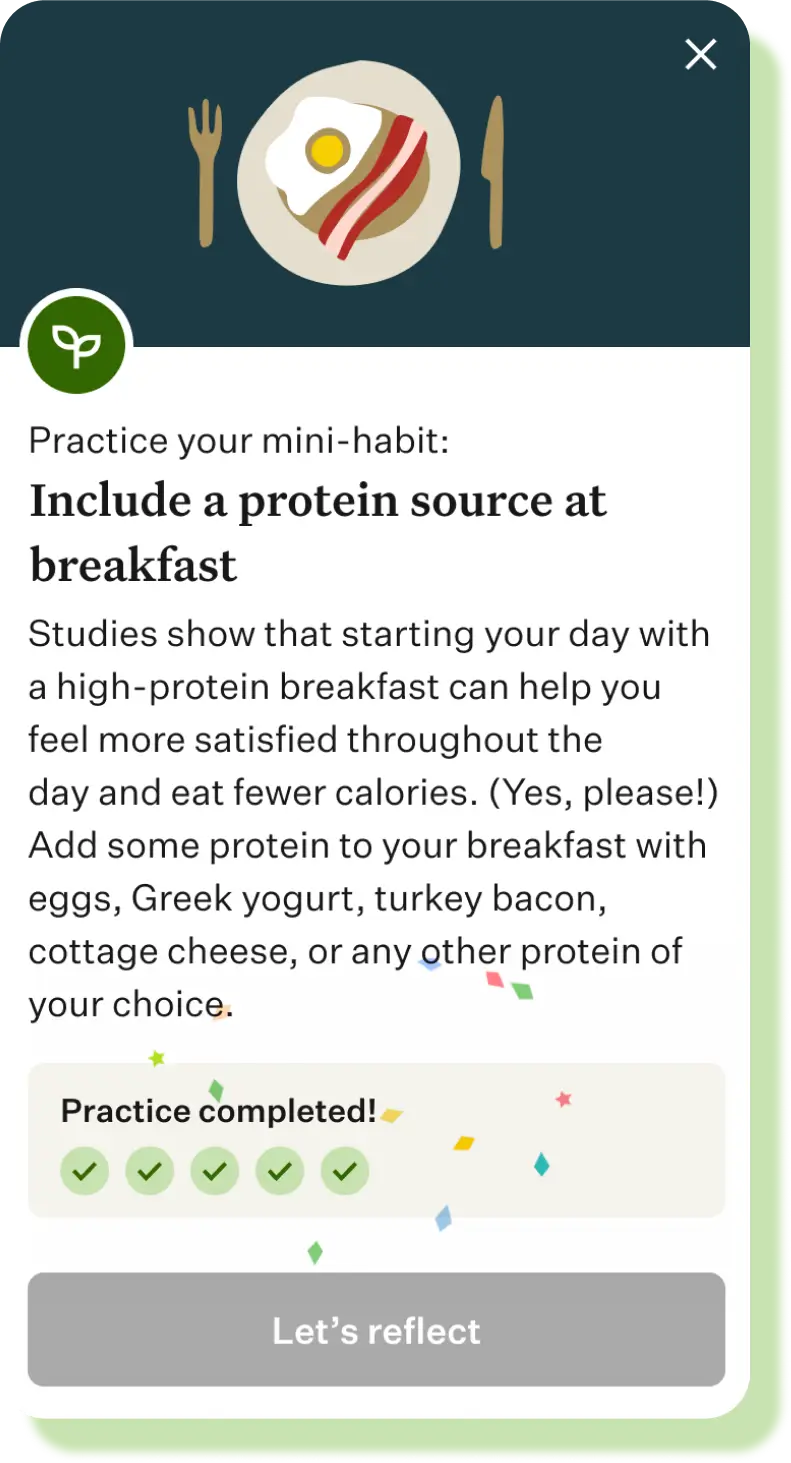Screen dimensions: 791x1463
Task: Click the "Practice your mini-habit:" label
Action: tap(239, 440)
